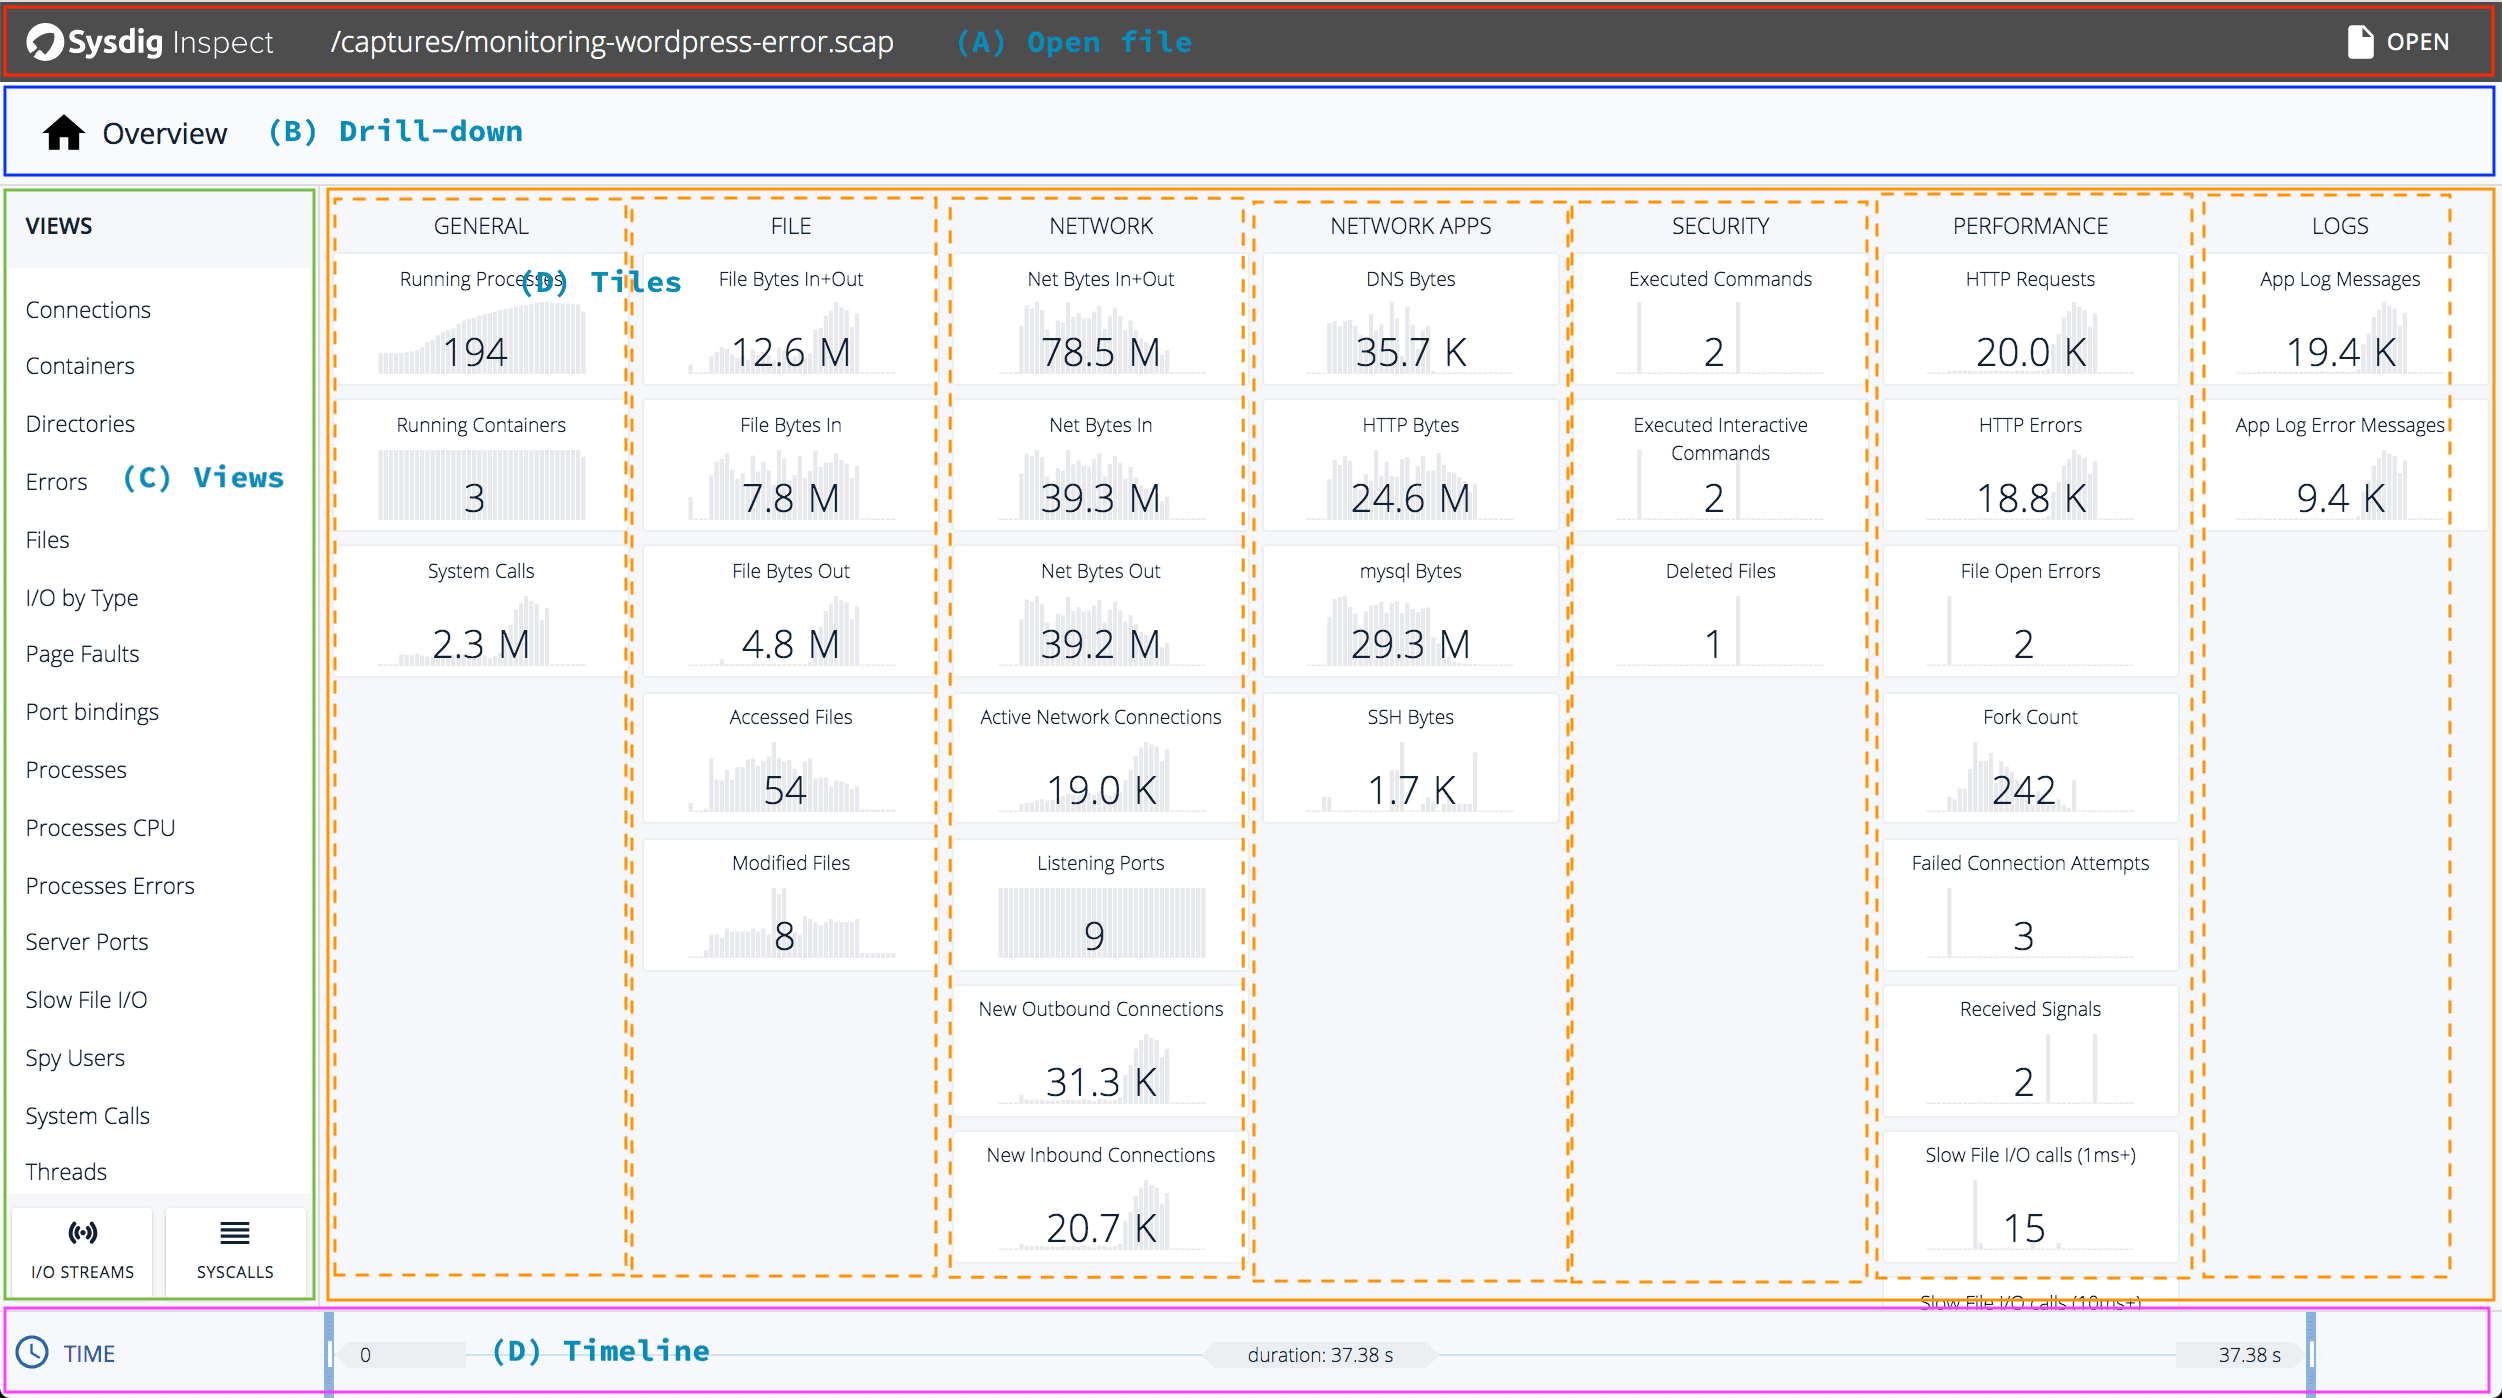Select the HTTP Errors tile

point(2030,466)
